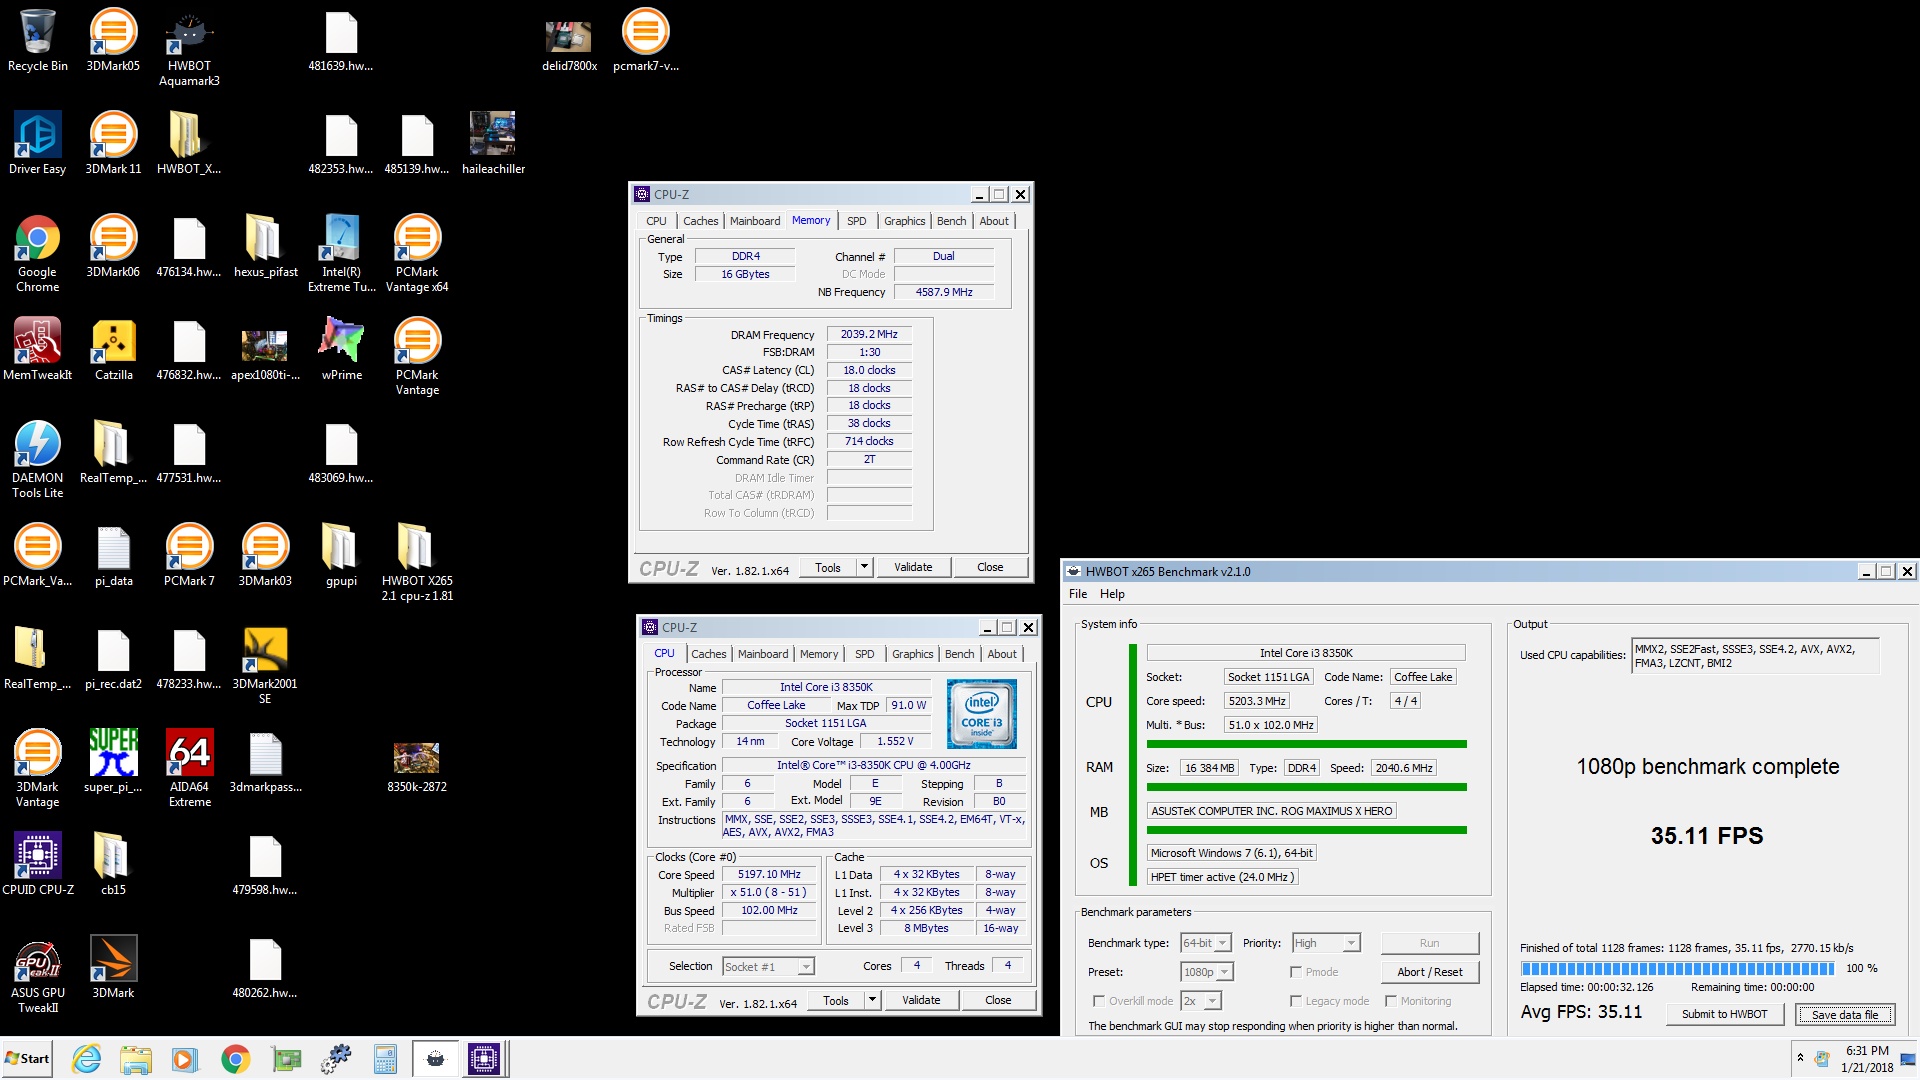This screenshot has height=1080, width=1920.
Task: Open Intel Extreme Tuning utility icon
Action: (x=341, y=253)
